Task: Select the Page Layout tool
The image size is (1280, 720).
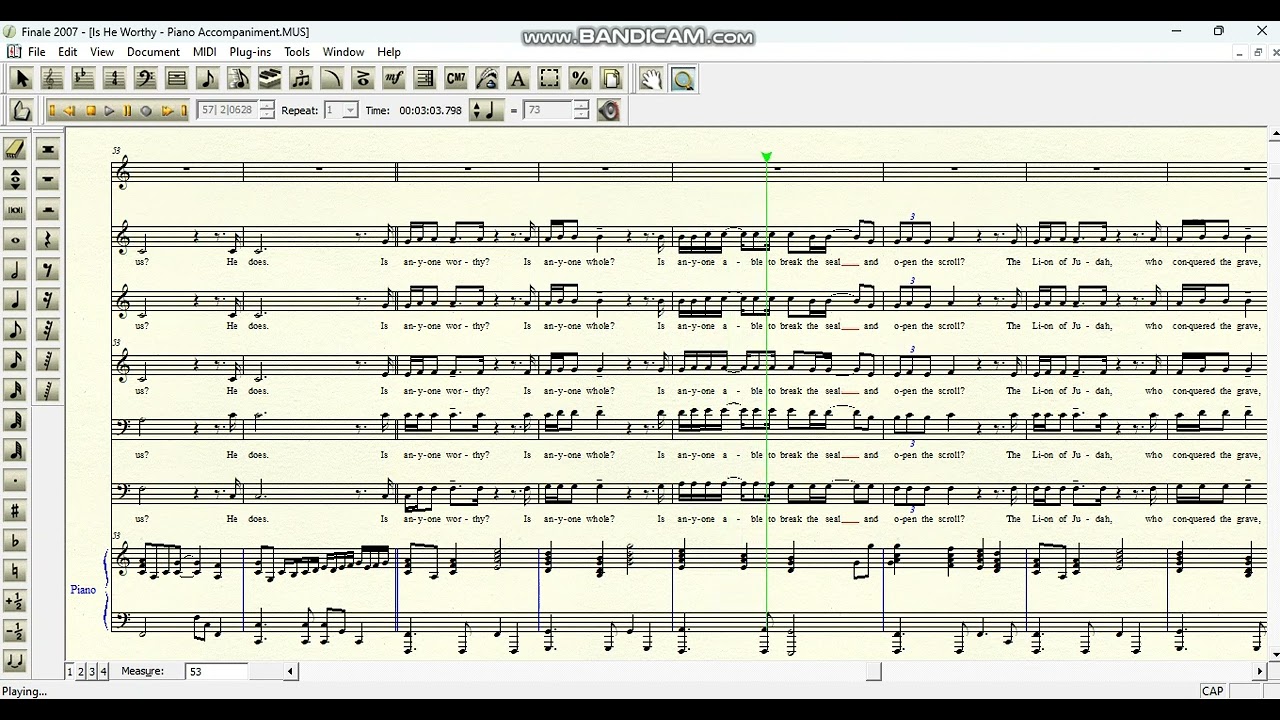Action: click(611, 79)
